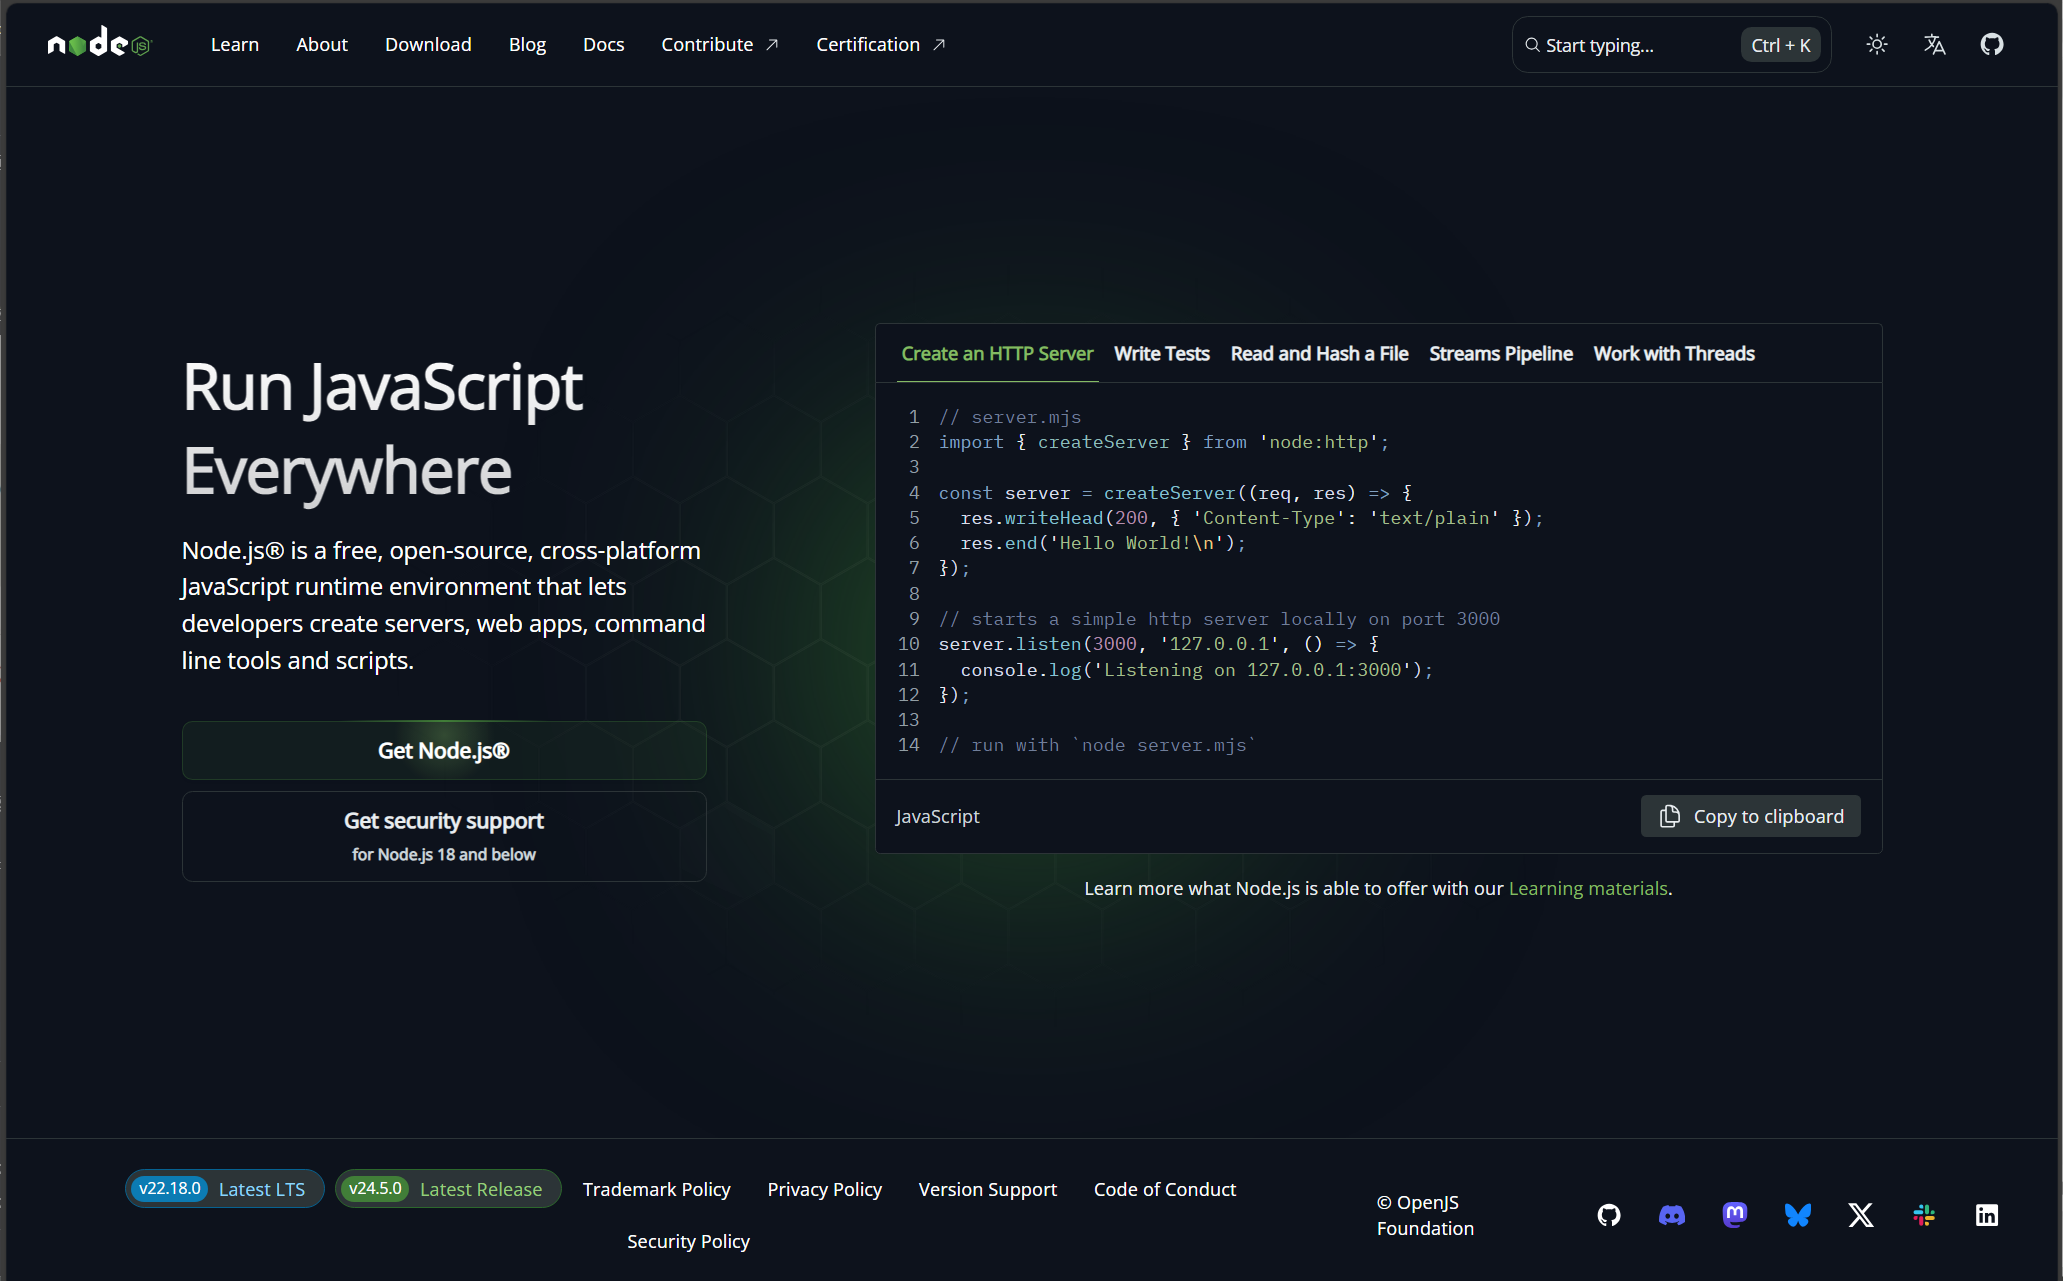This screenshot has height=1281, width=2063.
Task: Open the Security Policy link
Action: [x=688, y=1241]
